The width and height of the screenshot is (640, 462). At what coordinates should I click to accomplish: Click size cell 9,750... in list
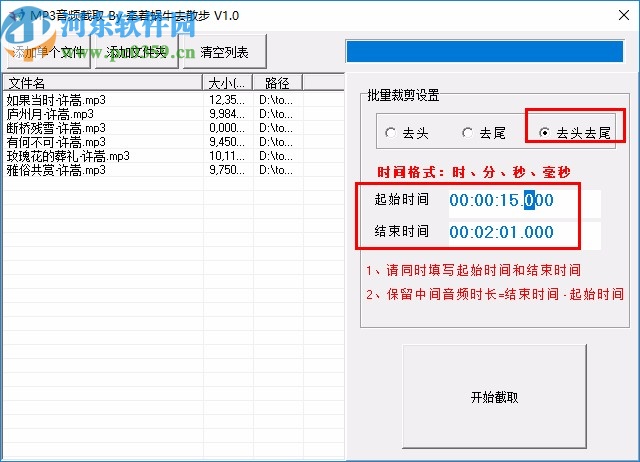227,170
